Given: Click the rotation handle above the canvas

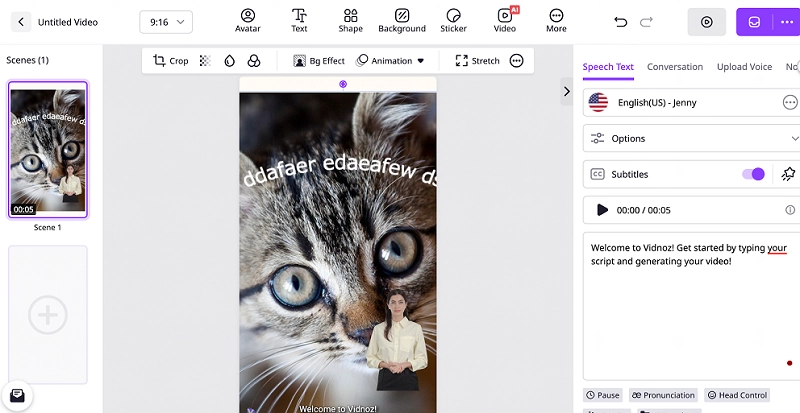Looking at the screenshot, I should pyautogui.click(x=343, y=84).
